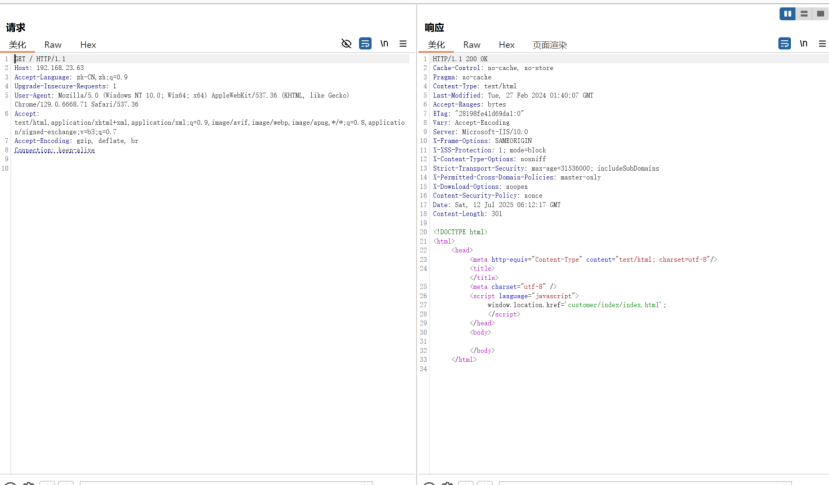Click the Date: Sat, 12 Jul 2025 header
The width and height of the screenshot is (829, 485).
(496, 205)
